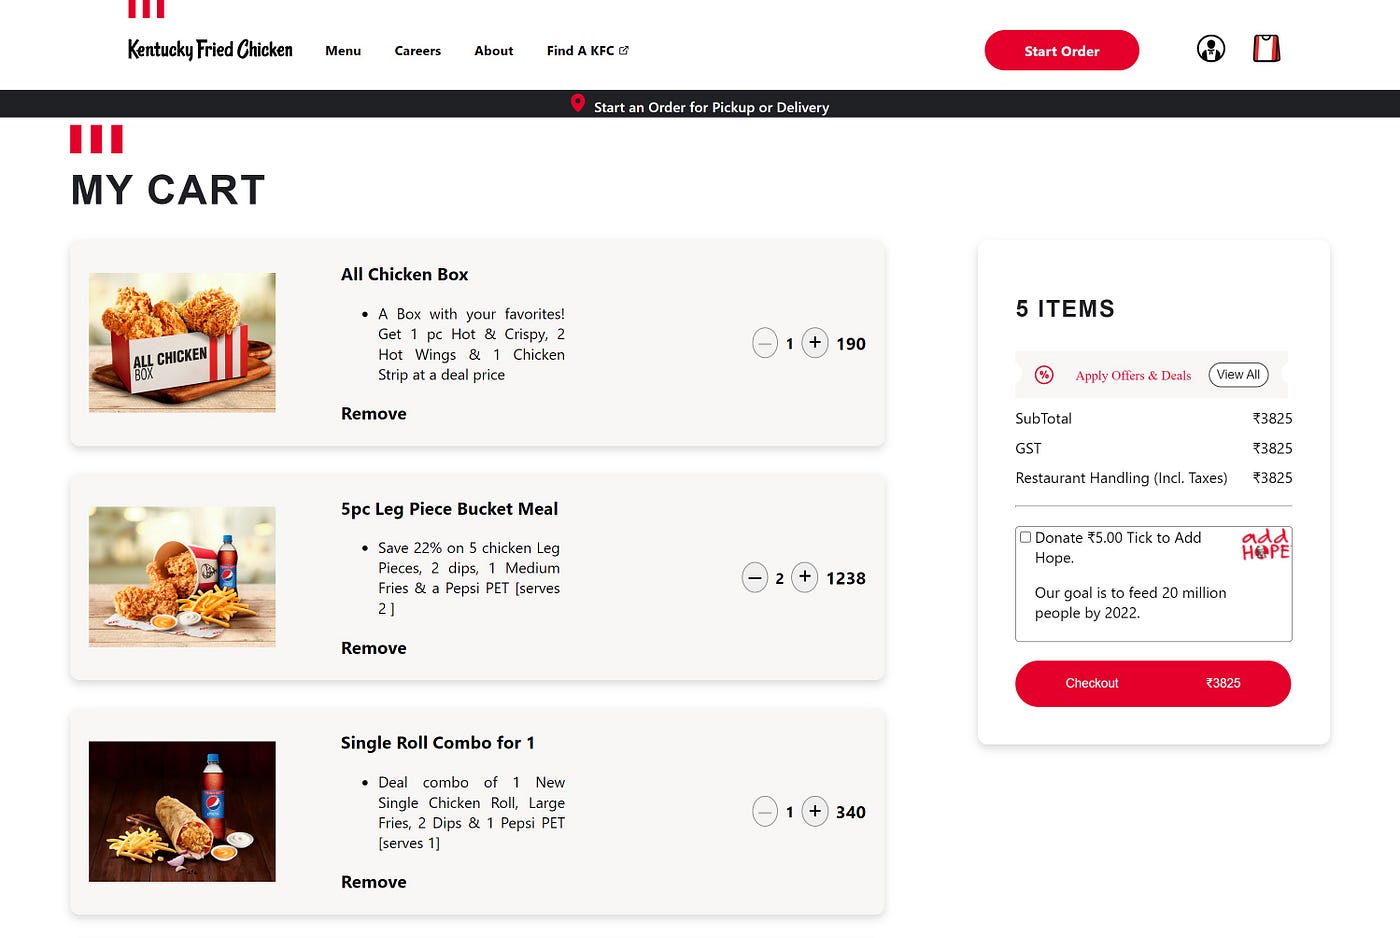Remove the All Chicken Box from cart
The height and width of the screenshot is (938, 1400).
(x=373, y=413)
